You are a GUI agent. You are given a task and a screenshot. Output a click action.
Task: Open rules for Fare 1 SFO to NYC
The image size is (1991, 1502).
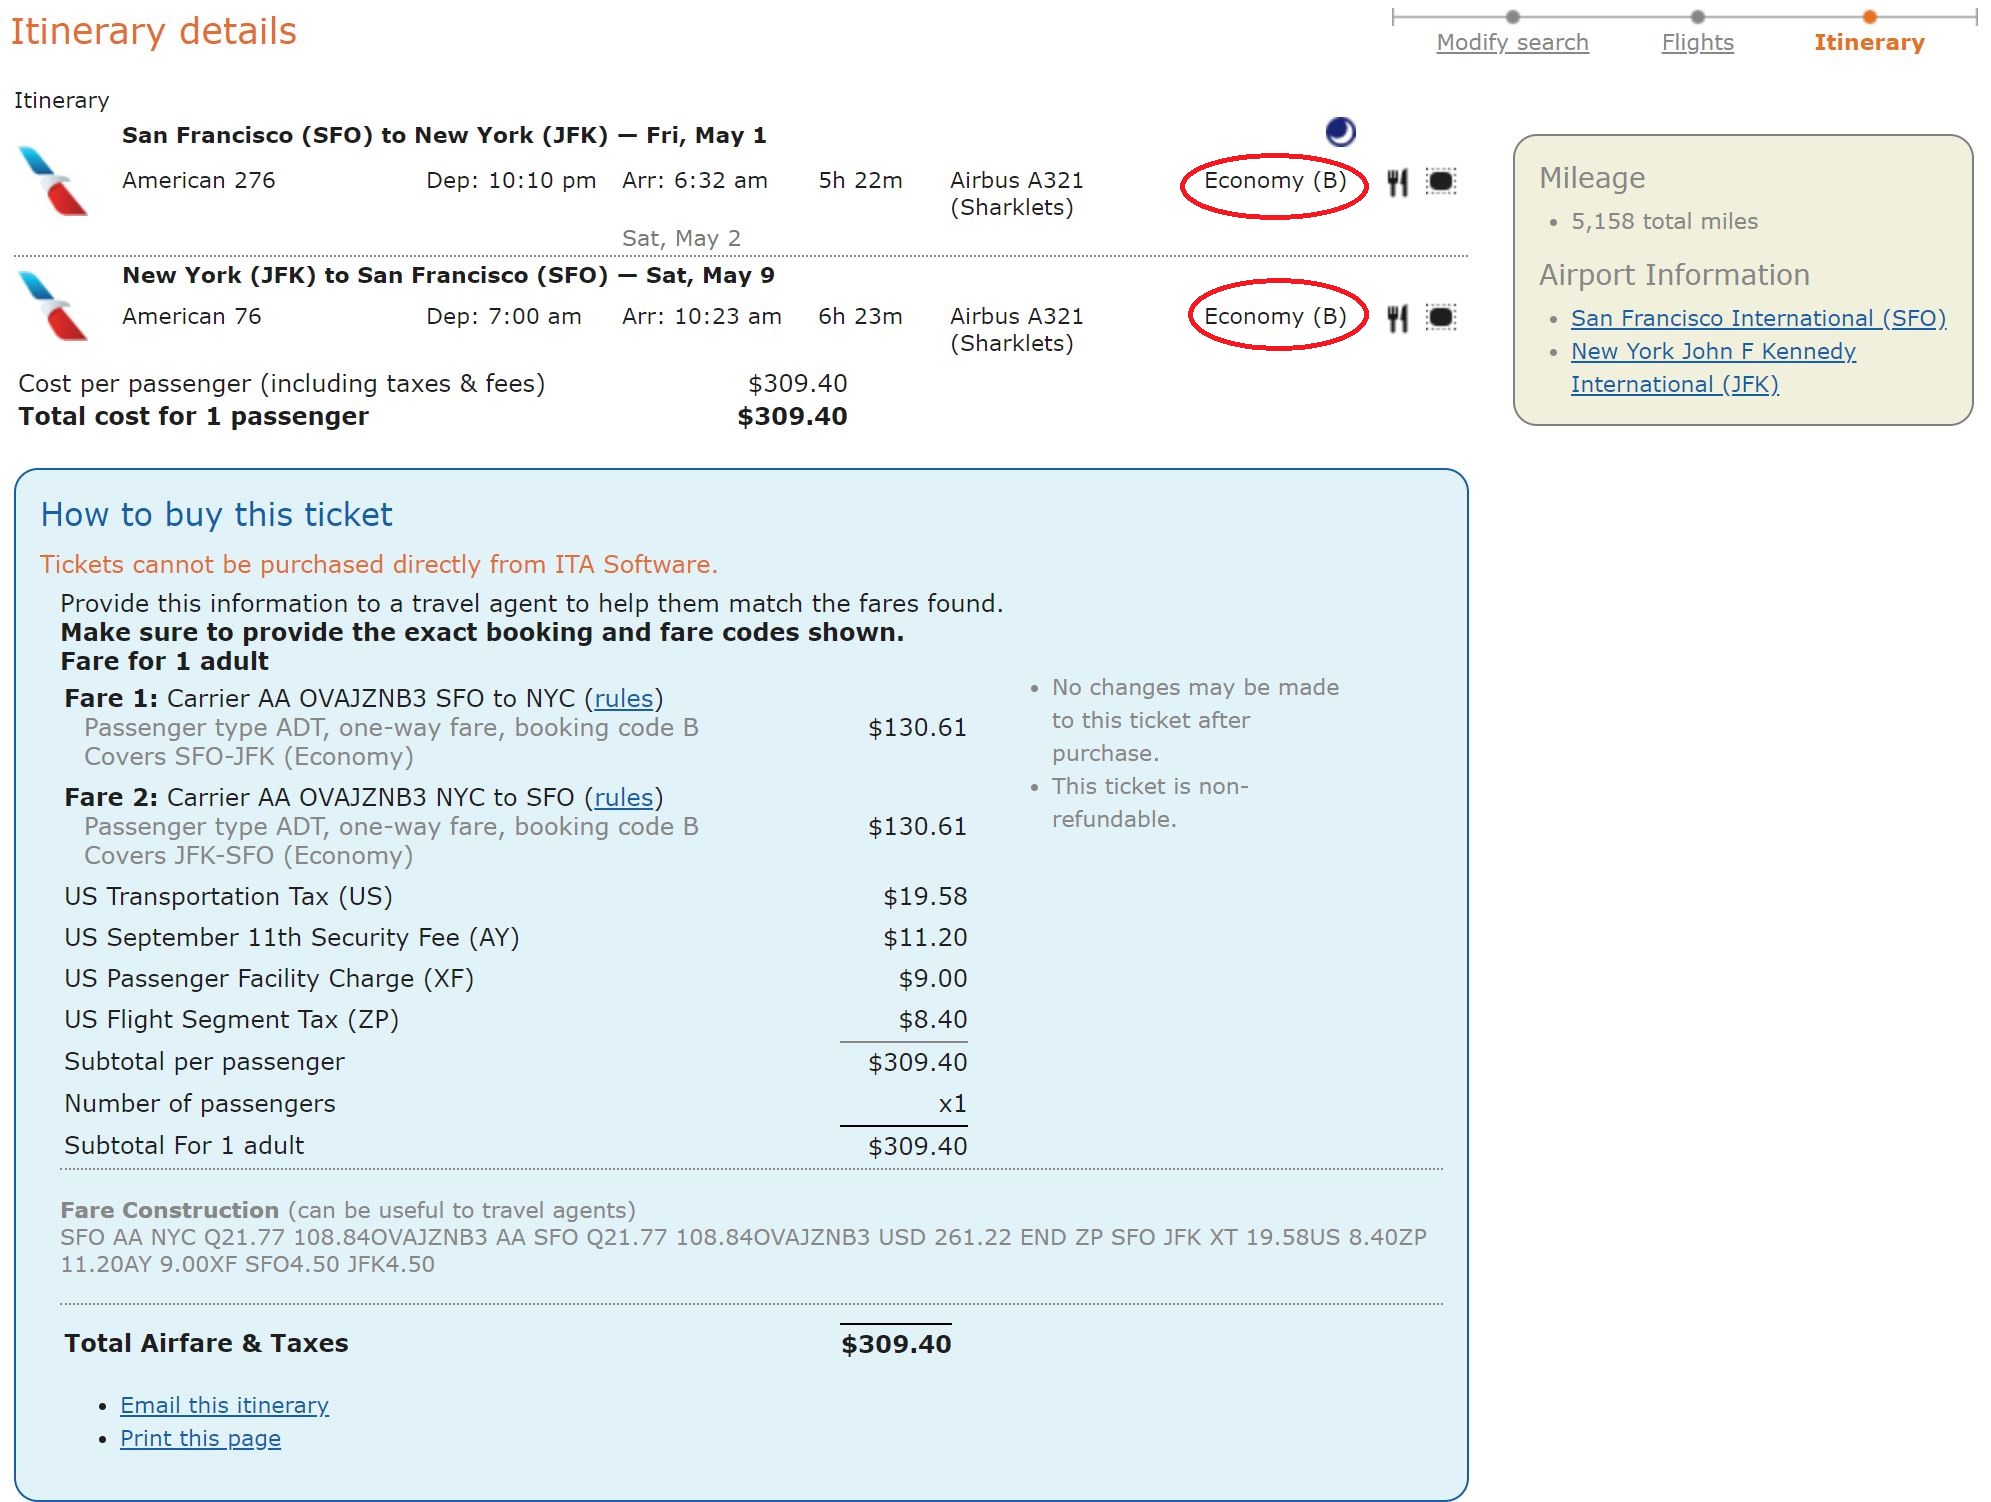(623, 699)
